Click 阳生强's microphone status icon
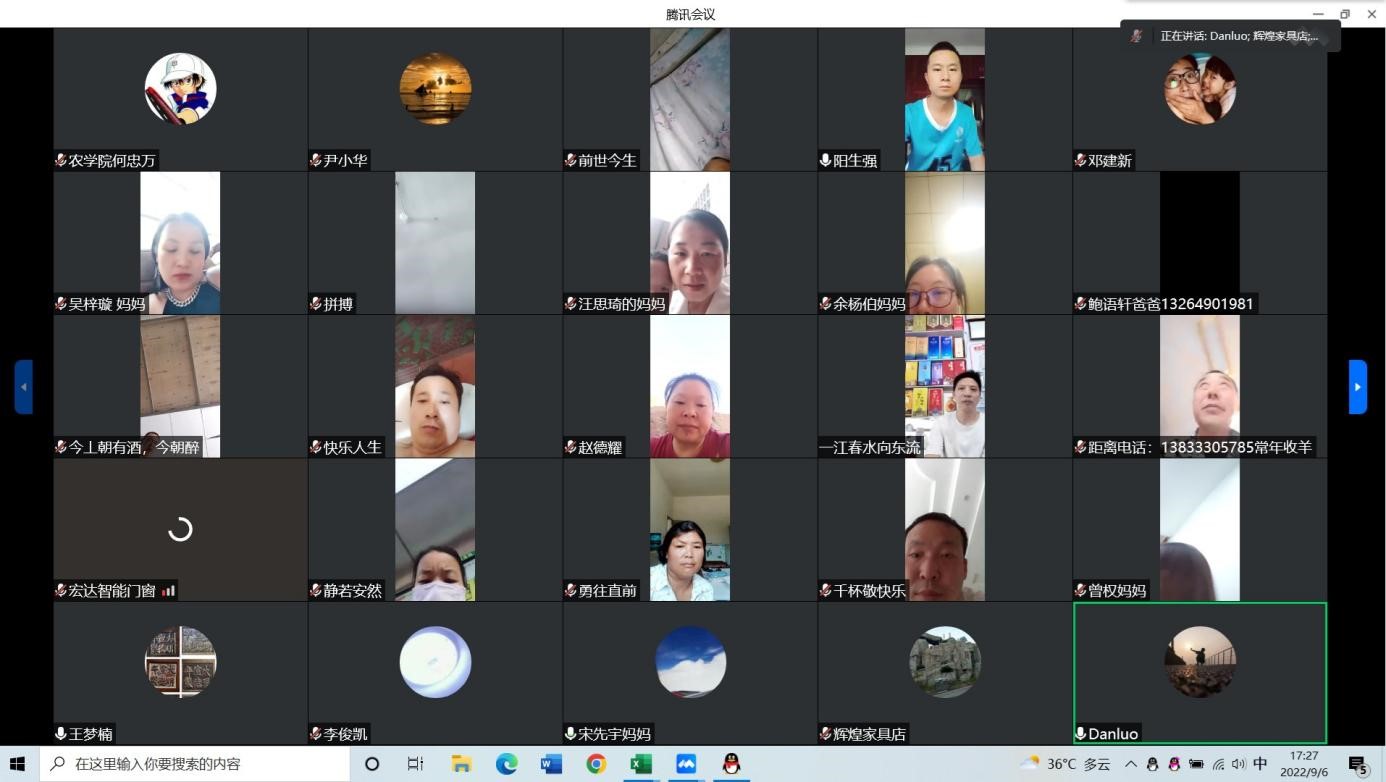 click(825, 160)
